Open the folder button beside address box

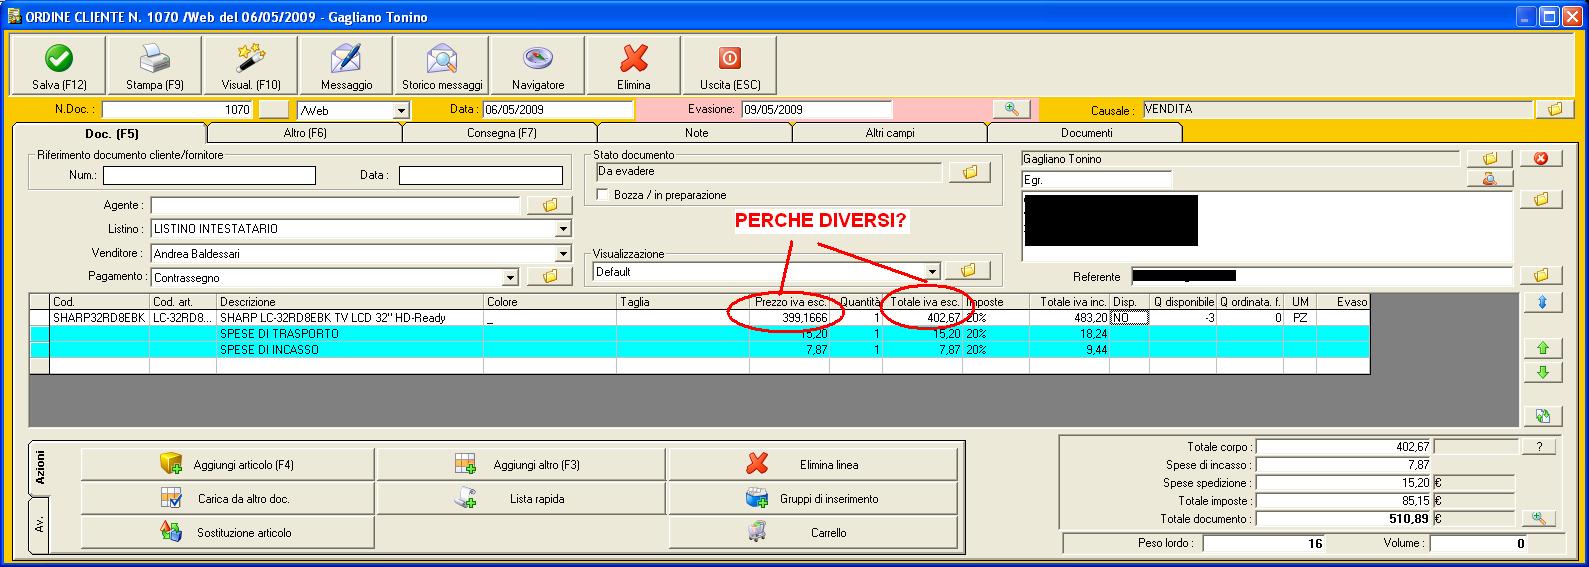point(1541,200)
